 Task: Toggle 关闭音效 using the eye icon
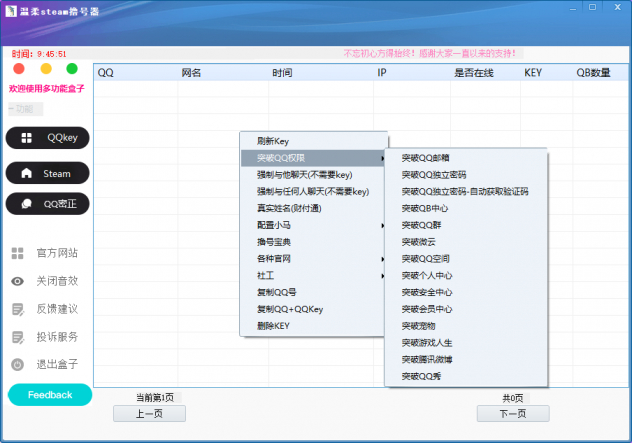click(x=17, y=281)
